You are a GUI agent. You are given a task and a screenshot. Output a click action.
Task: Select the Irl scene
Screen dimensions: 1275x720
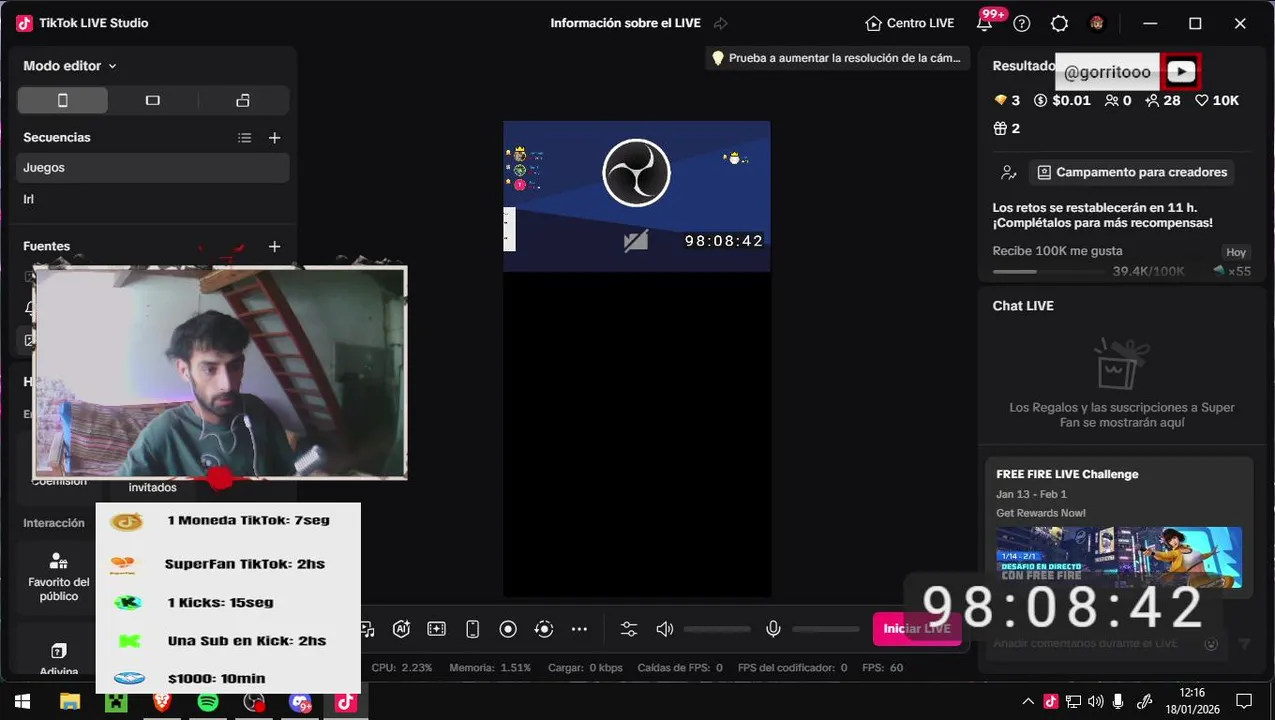153,199
